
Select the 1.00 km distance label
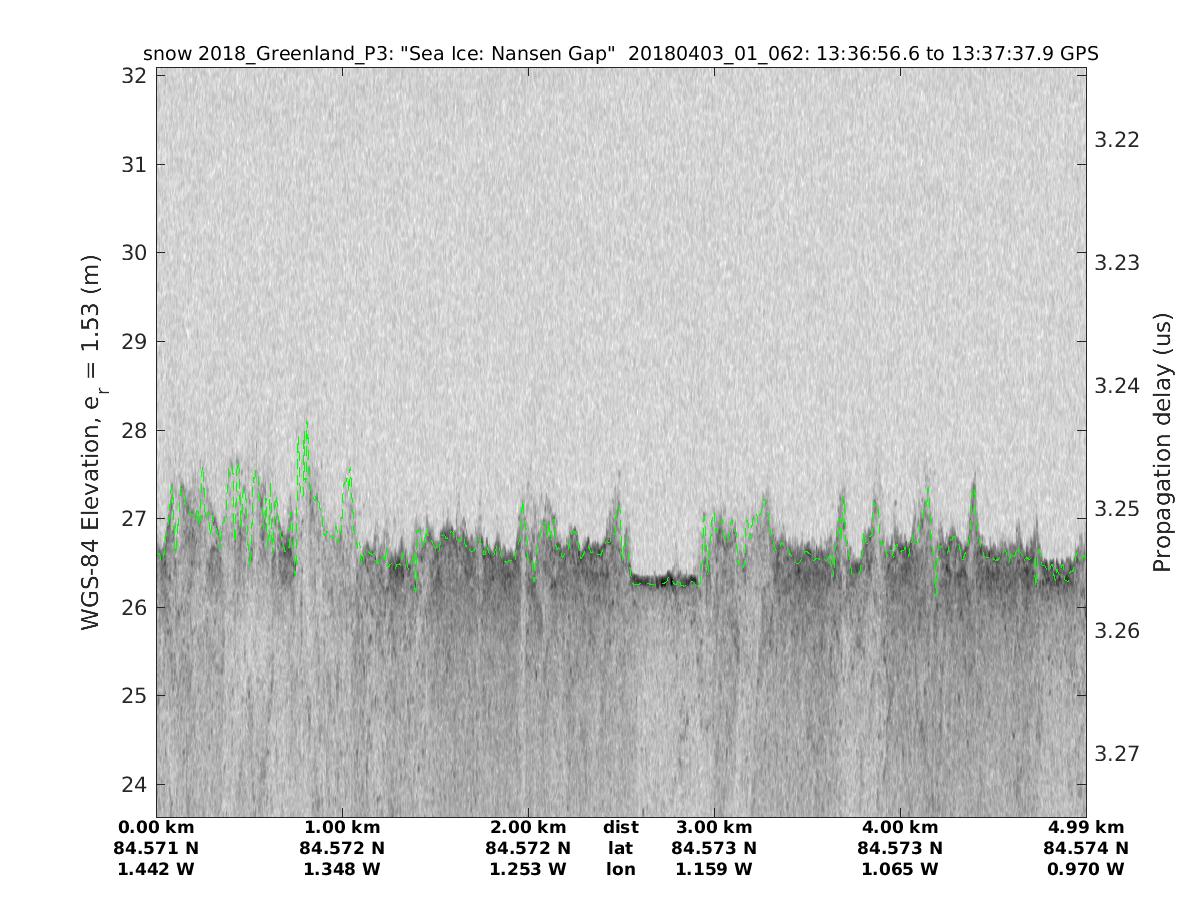tap(342, 828)
